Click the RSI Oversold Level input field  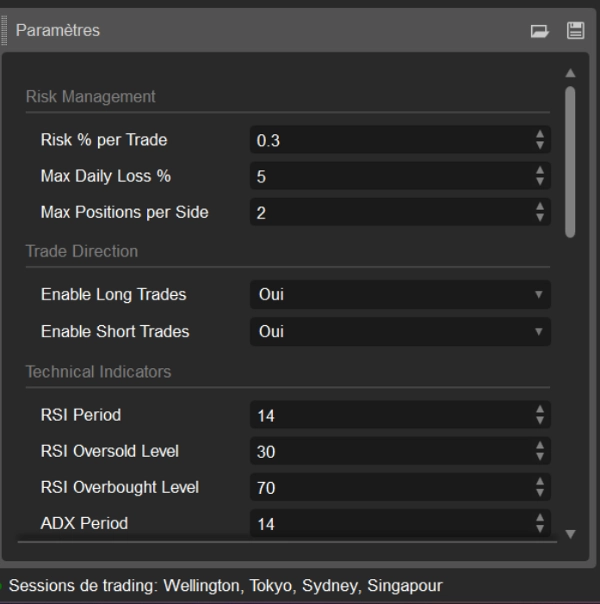click(390, 451)
